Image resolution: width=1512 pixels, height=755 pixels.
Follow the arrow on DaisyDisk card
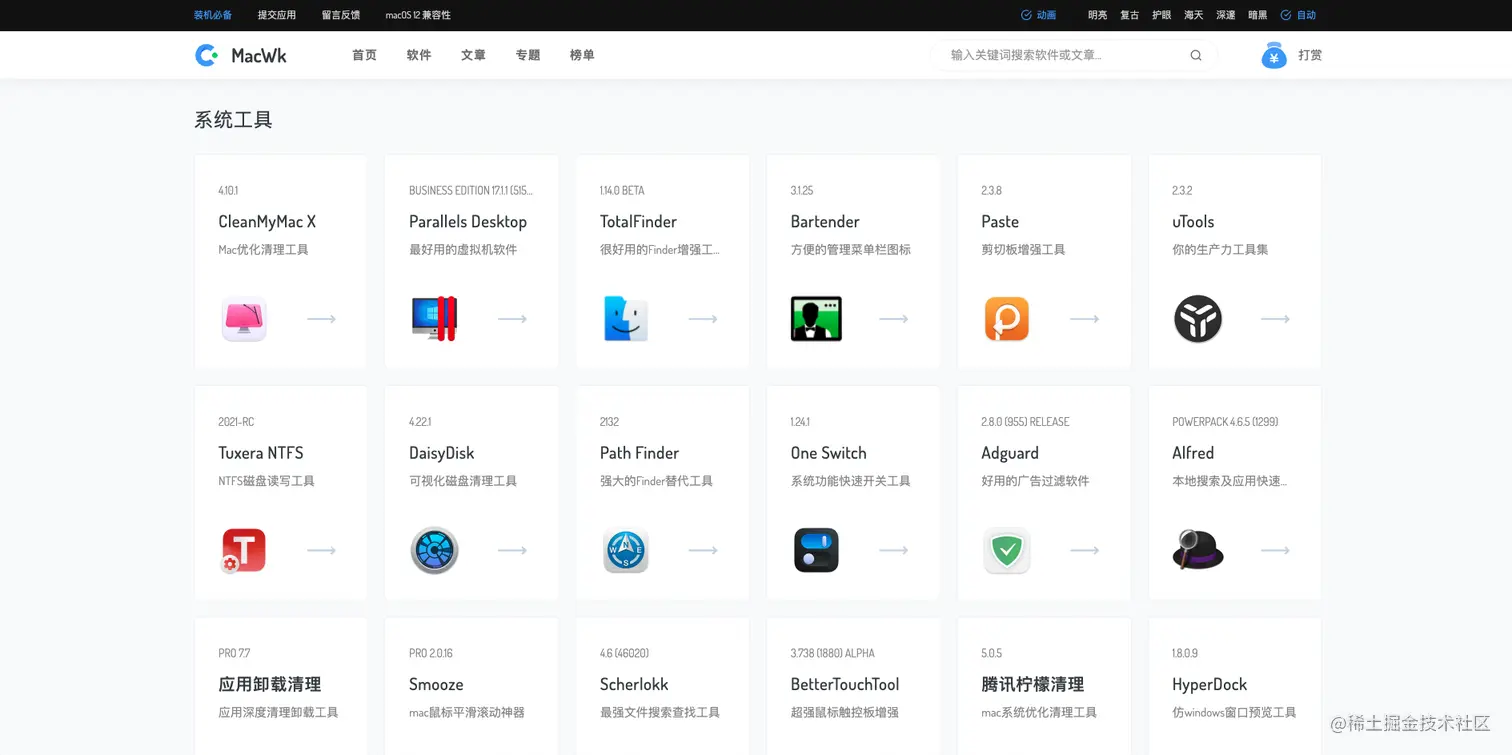[512, 550]
